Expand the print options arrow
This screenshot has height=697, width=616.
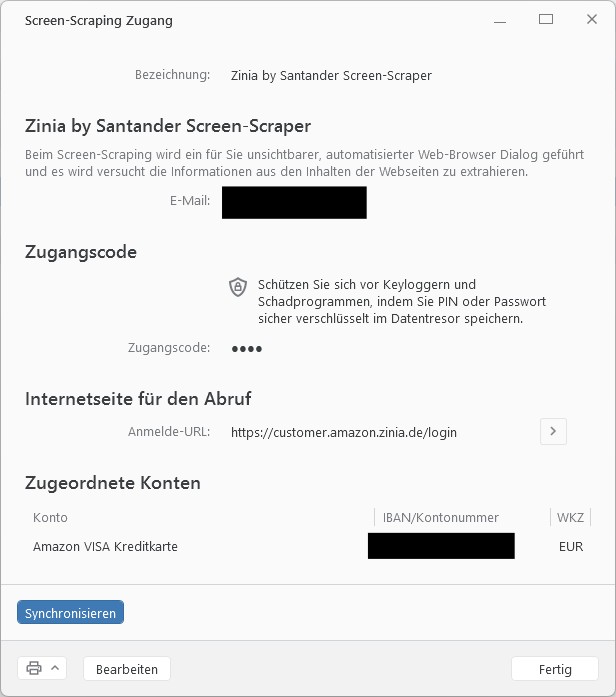(55, 668)
